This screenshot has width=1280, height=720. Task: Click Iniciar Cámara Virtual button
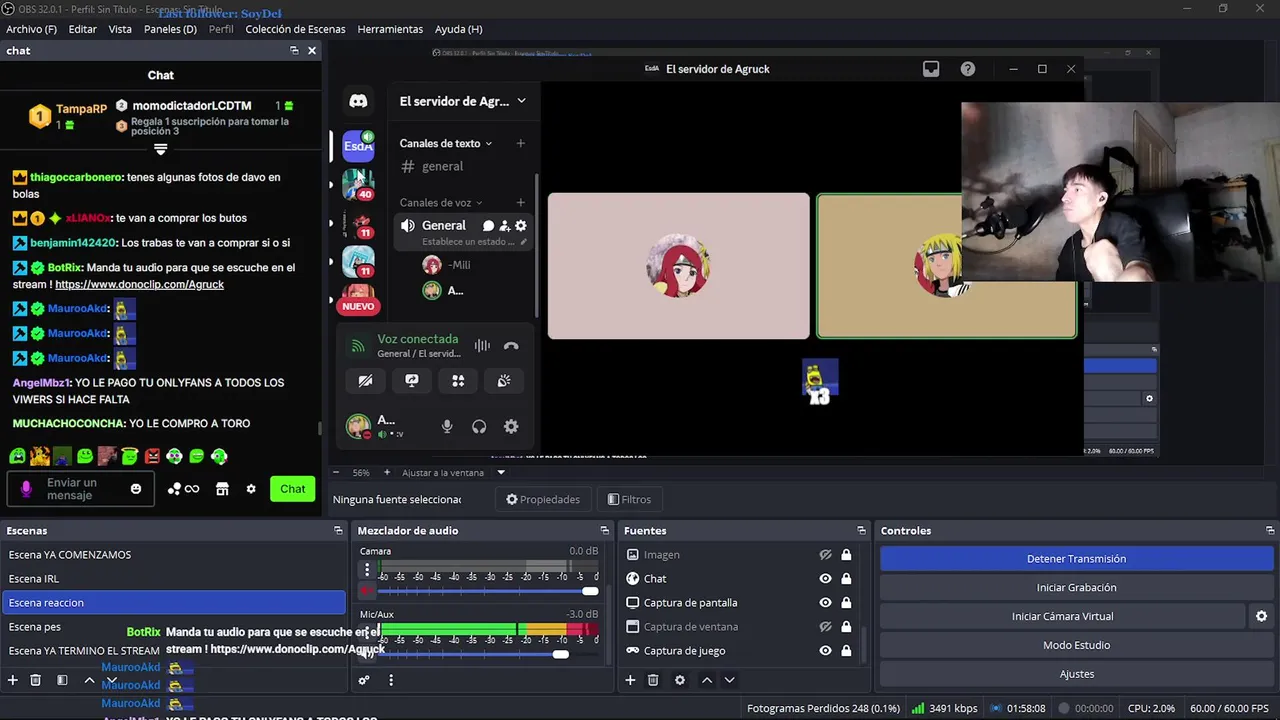1062,617
